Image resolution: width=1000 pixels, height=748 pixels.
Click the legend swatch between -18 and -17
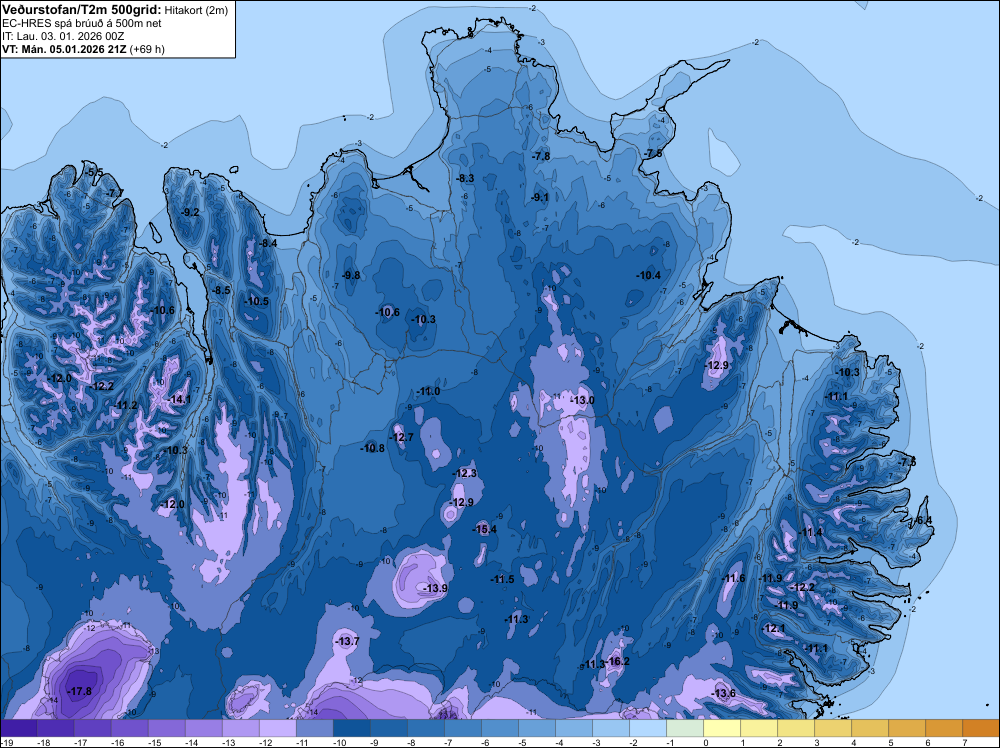tap(55, 728)
